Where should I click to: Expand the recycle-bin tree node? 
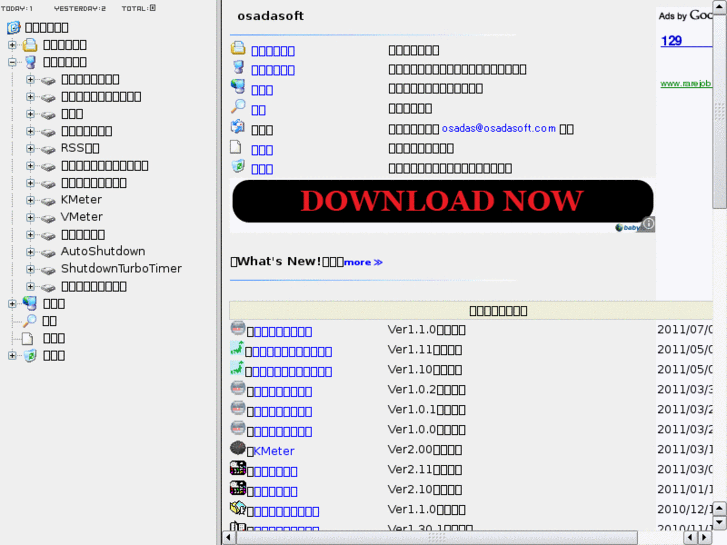13,356
